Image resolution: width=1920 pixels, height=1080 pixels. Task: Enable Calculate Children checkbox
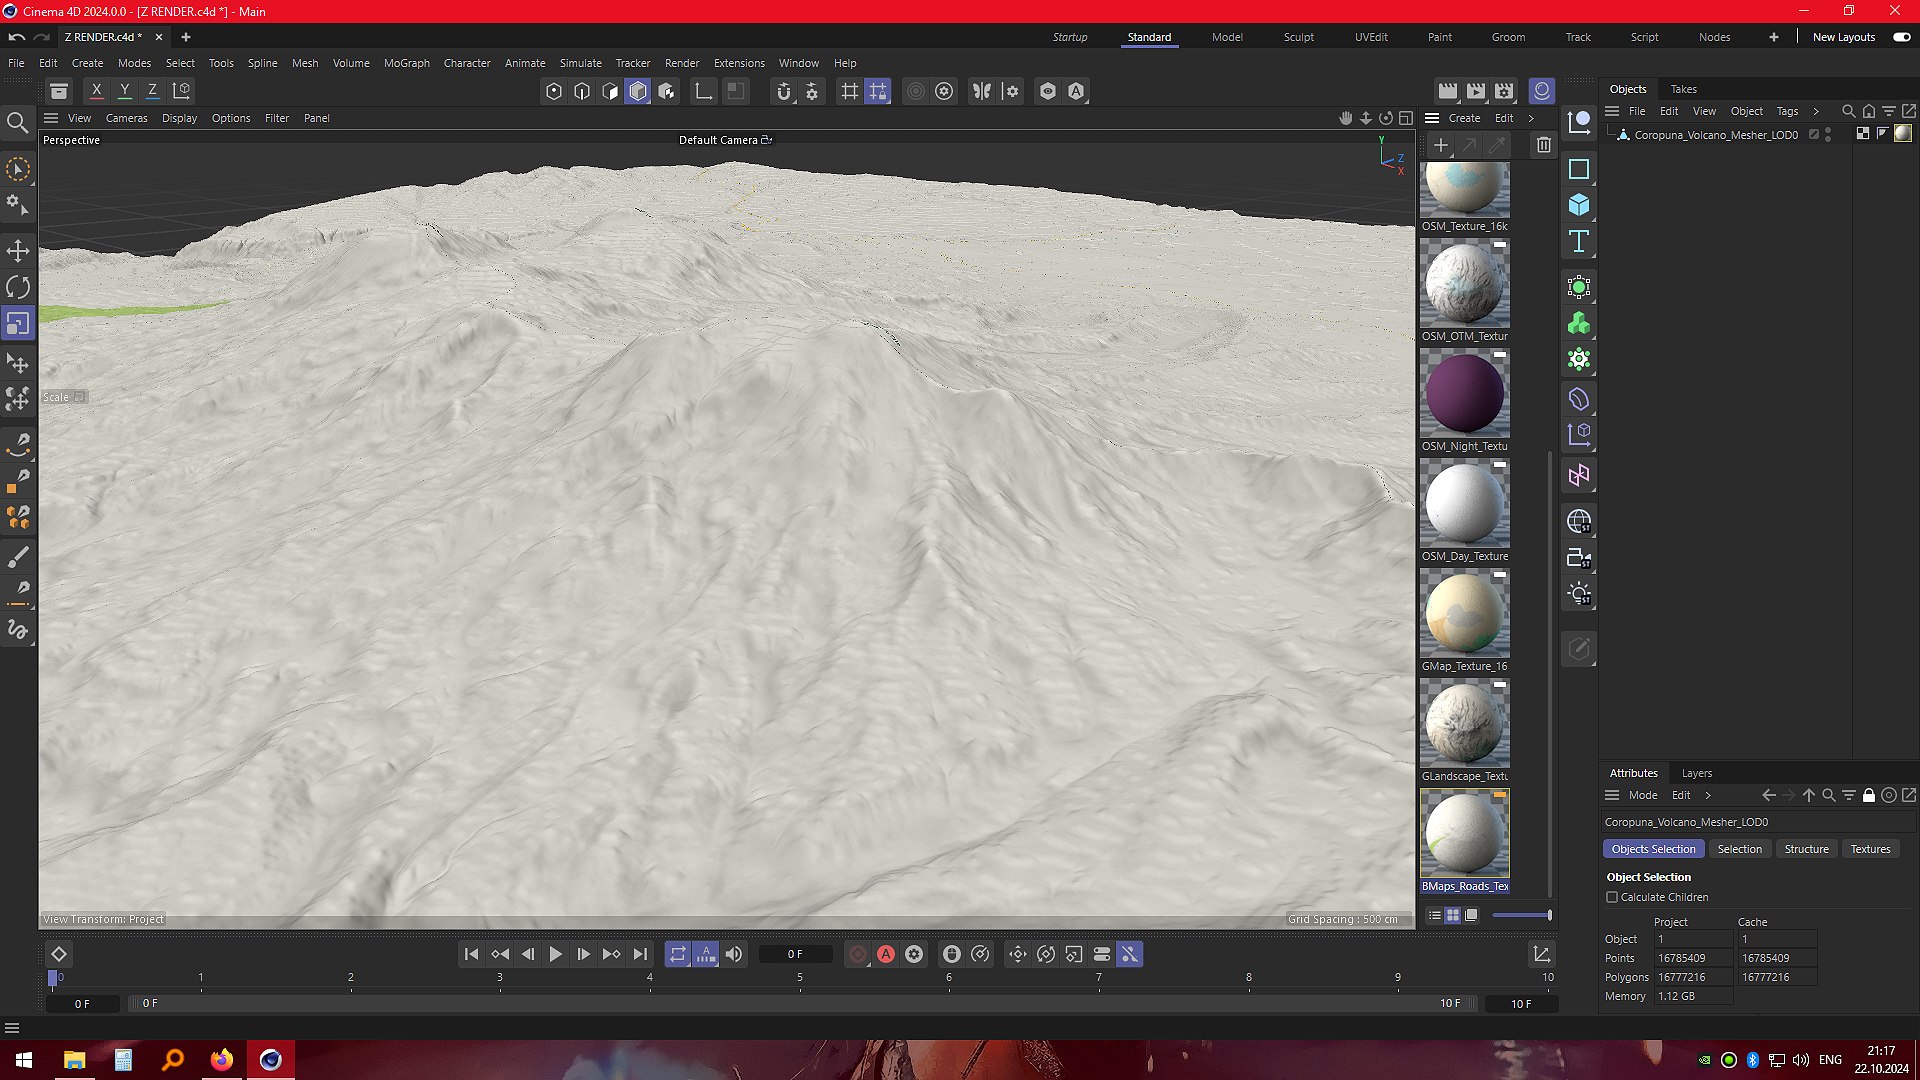(1612, 897)
